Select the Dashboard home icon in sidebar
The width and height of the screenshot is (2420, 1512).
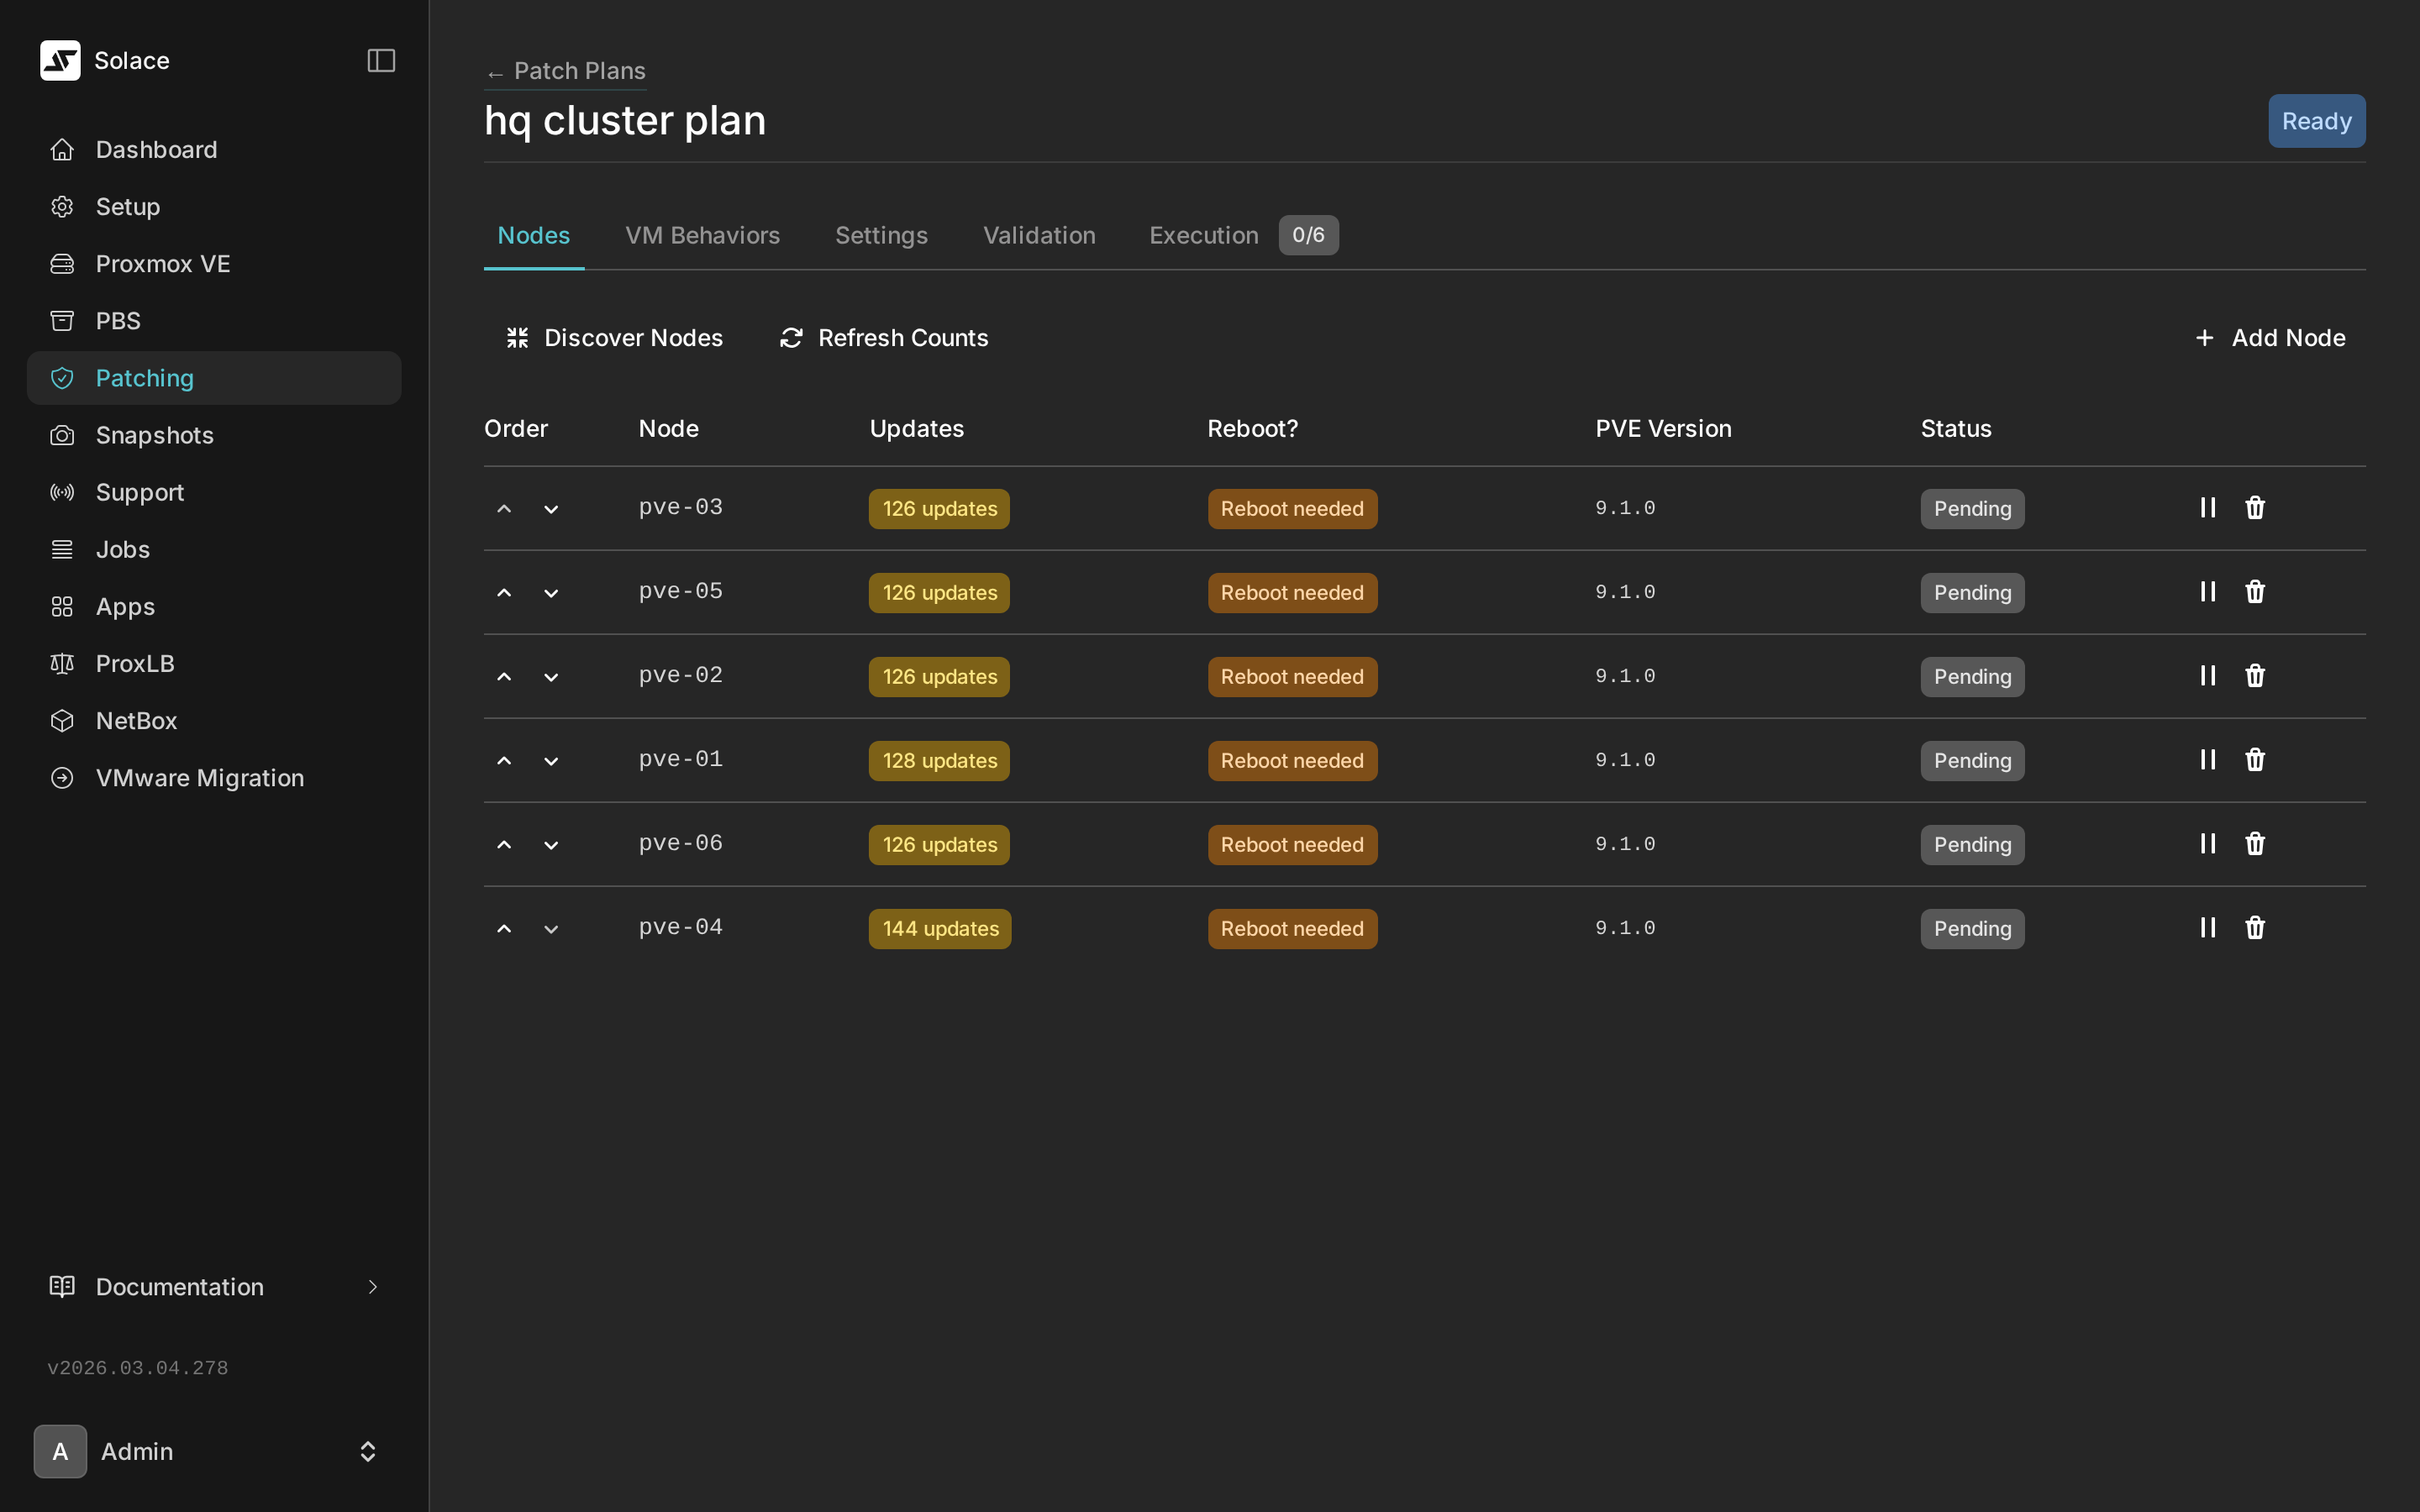pyautogui.click(x=62, y=149)
